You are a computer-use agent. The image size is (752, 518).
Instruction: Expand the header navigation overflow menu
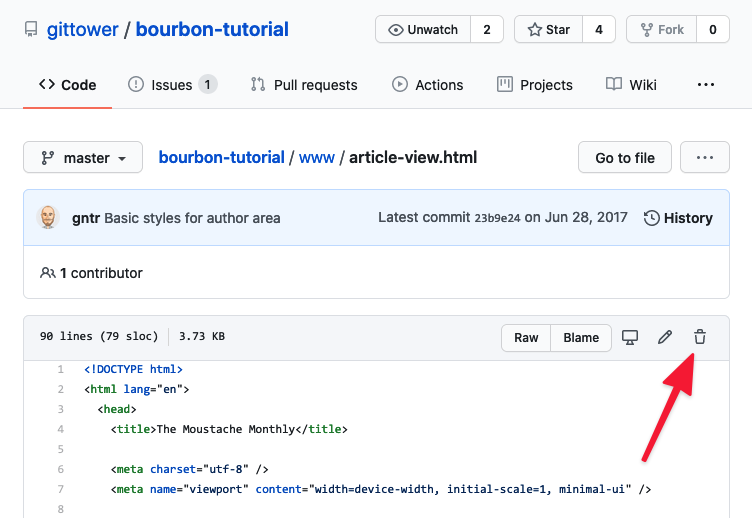point(706,85)
